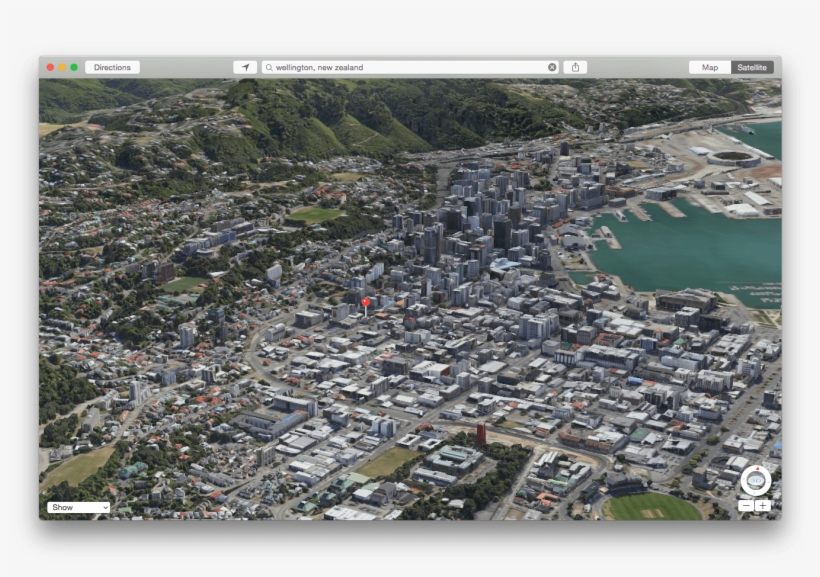Viewport: 820px width, 577px height.
Task: Click the minus icon to zoom out
Action: (x=747, y=506)
